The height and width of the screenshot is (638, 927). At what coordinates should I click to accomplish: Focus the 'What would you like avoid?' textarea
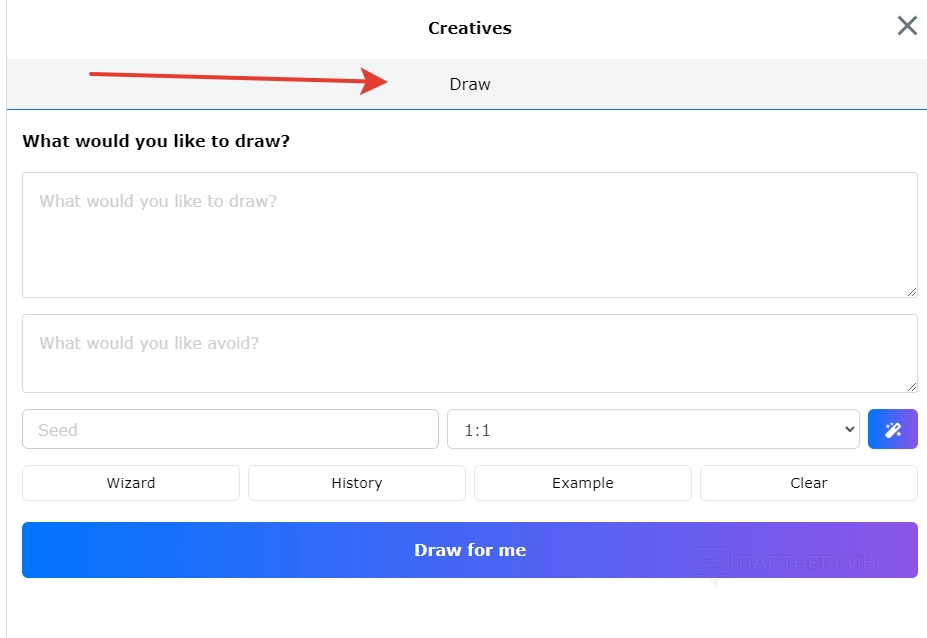point(470,354)
